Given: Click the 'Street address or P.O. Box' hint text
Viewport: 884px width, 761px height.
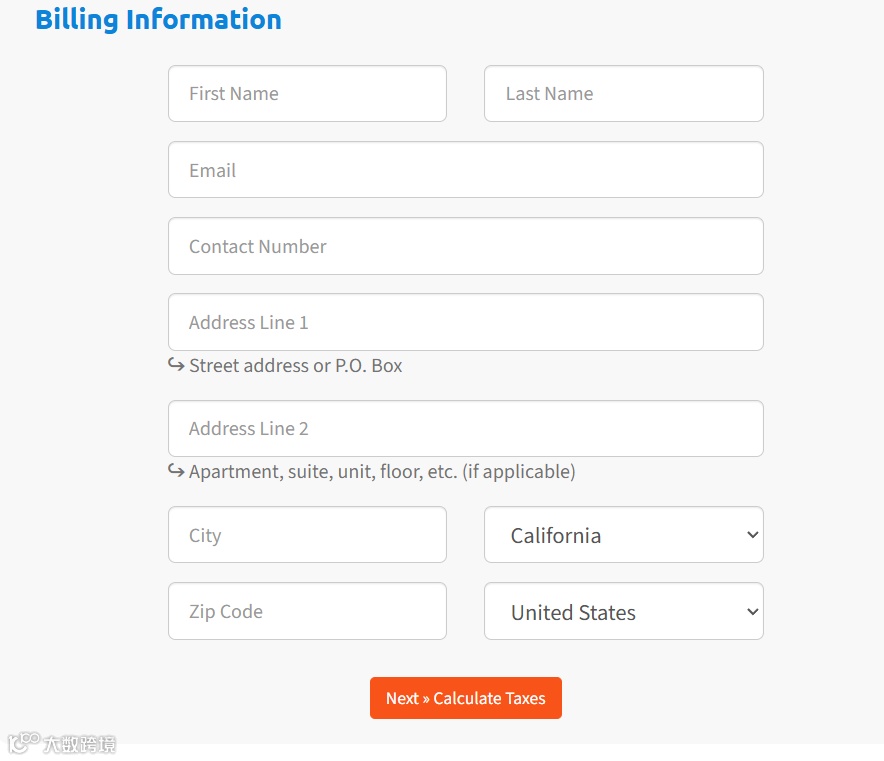Looking at the screenshot, I should click(x=296, y=366).
